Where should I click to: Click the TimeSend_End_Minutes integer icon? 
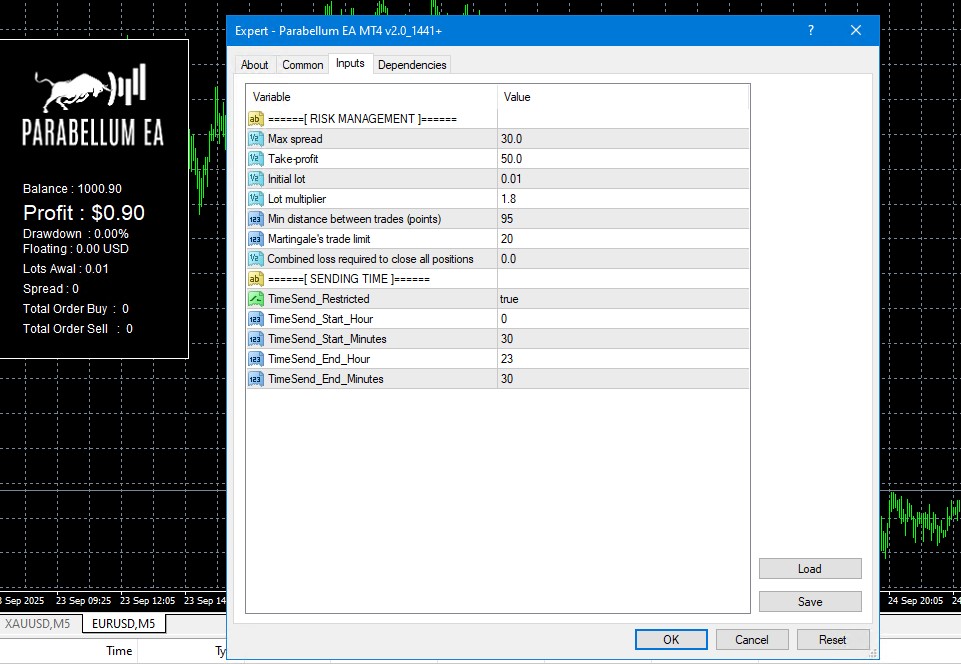click(x=256, y=379)
